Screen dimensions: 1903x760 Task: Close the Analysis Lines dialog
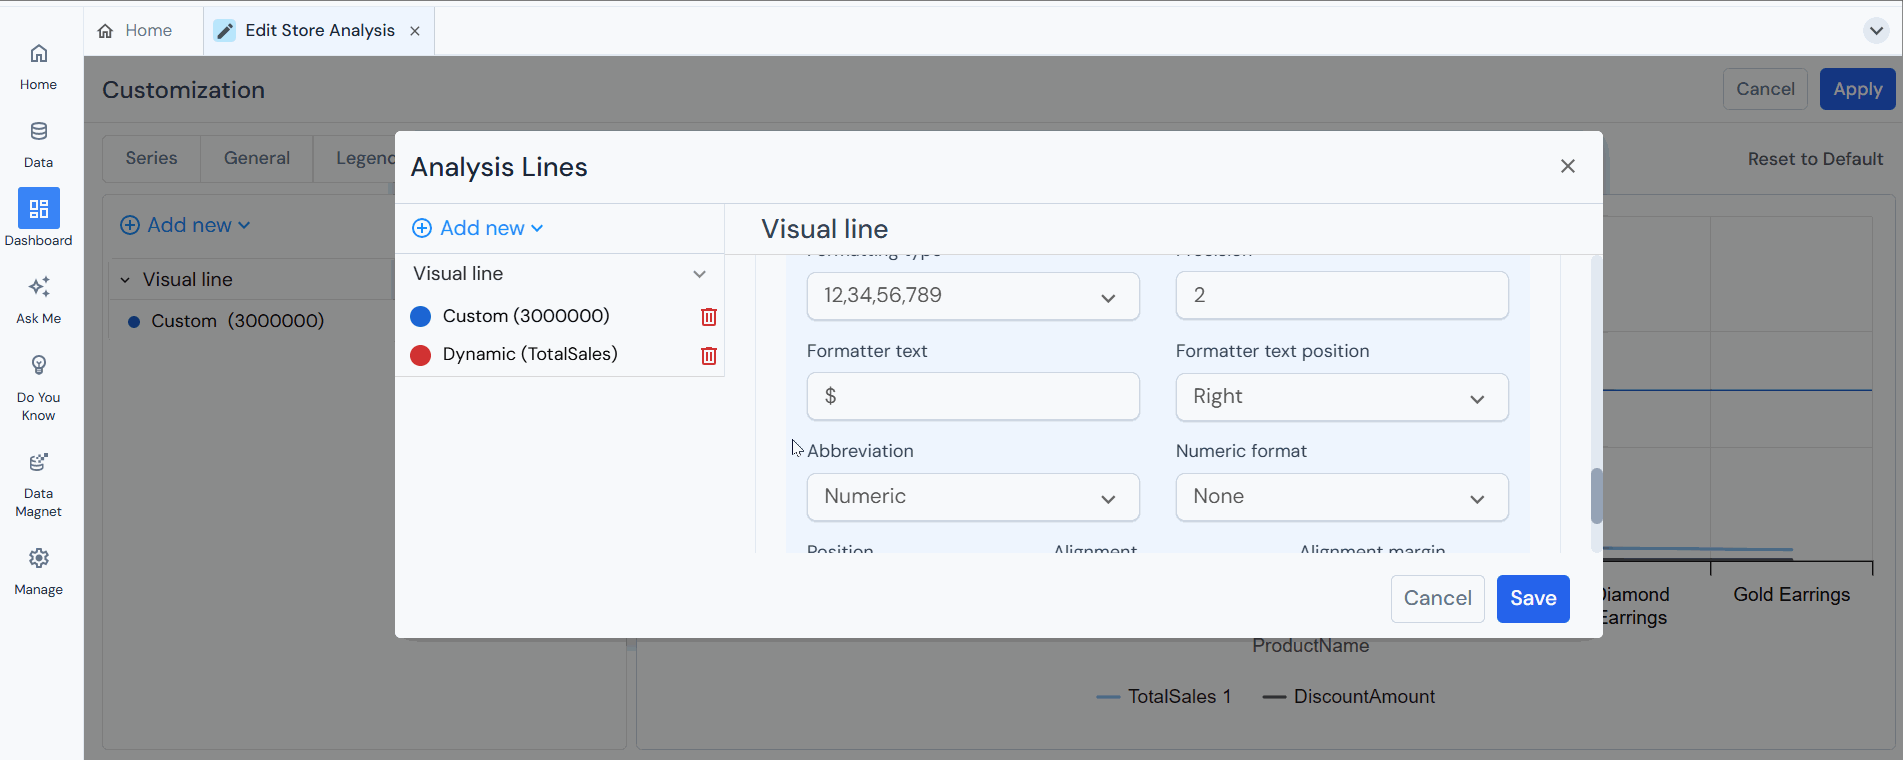[1567, 166]
